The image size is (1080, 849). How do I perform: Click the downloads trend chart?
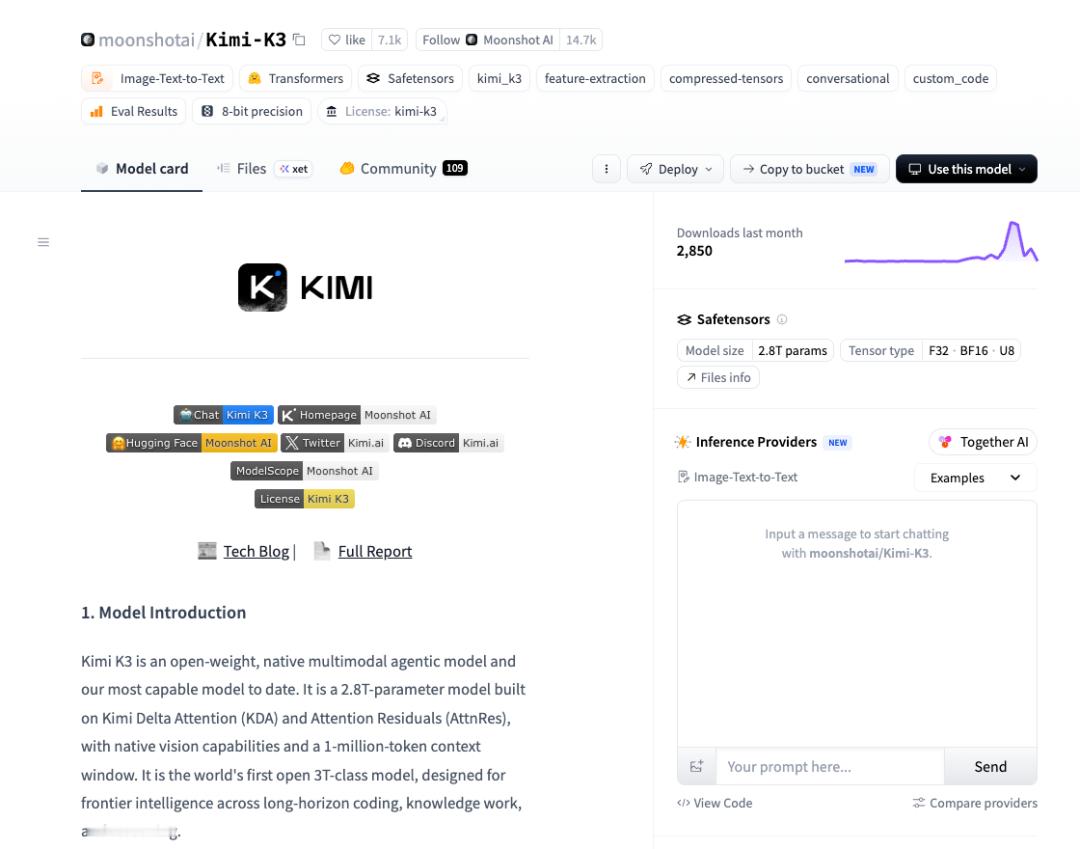click(x=941, y=242)
